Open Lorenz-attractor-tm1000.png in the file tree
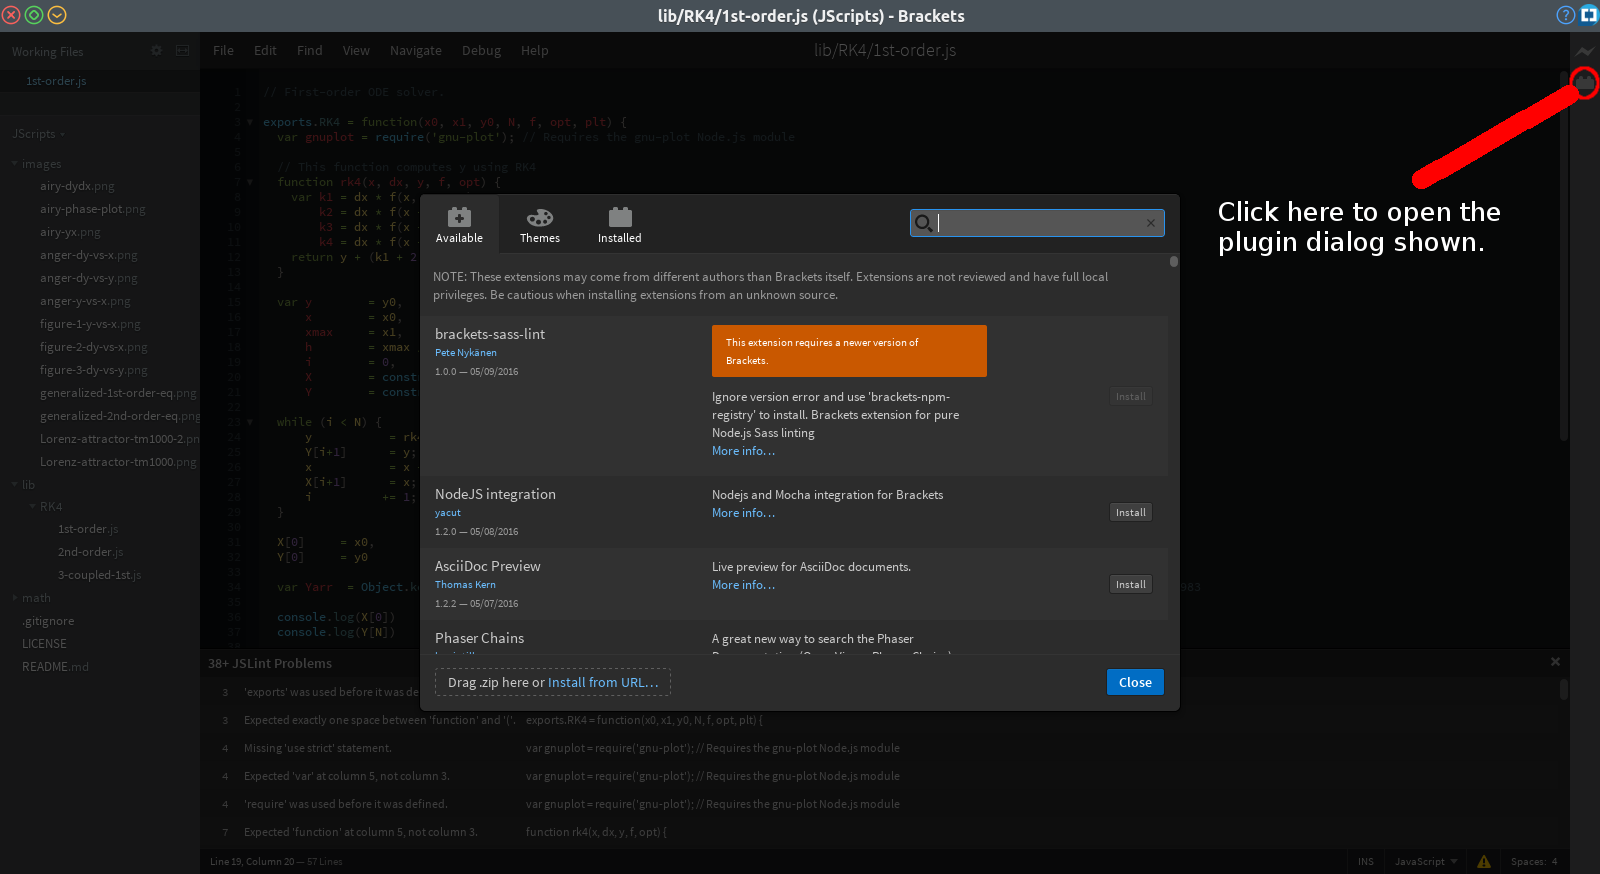1600x874 pixels. (x=118, y=462)
